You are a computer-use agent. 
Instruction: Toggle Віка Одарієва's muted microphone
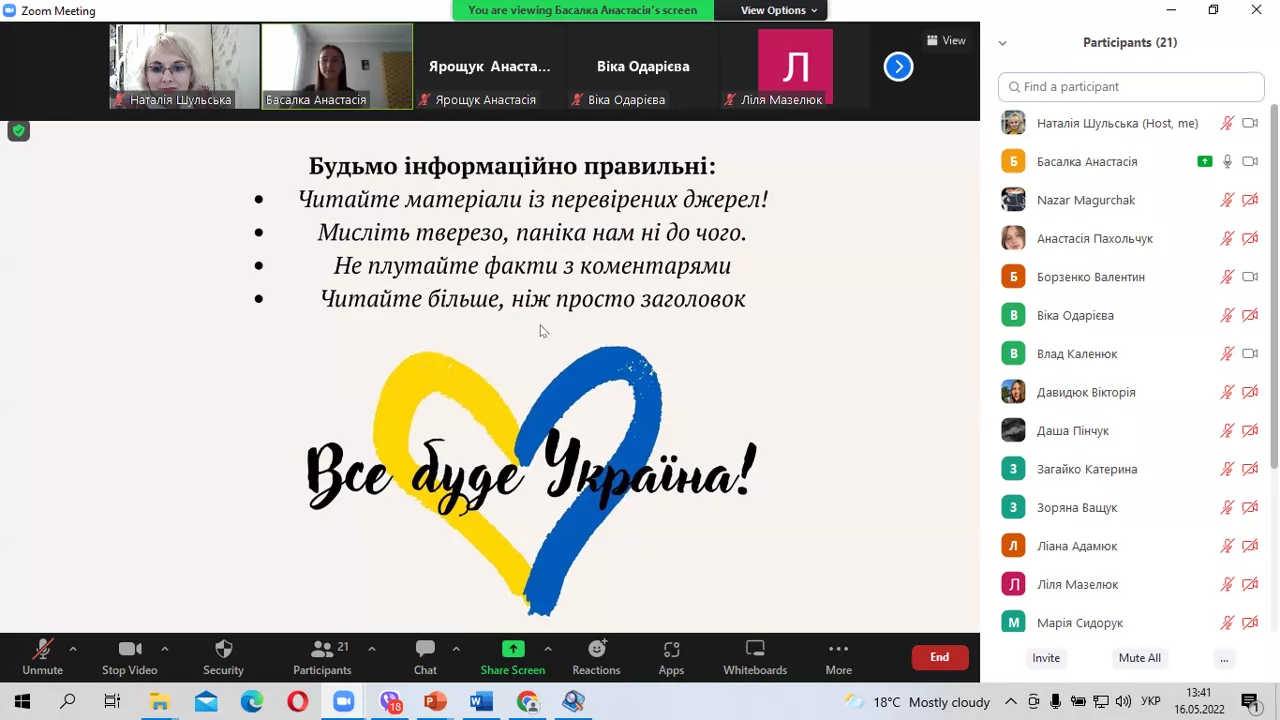(1227, 315)
